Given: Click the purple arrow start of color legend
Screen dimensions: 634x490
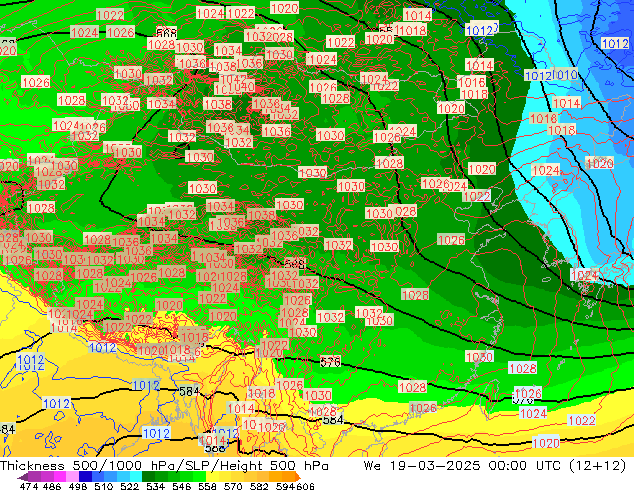Looking at the screenshot, I should pos(22,477).
